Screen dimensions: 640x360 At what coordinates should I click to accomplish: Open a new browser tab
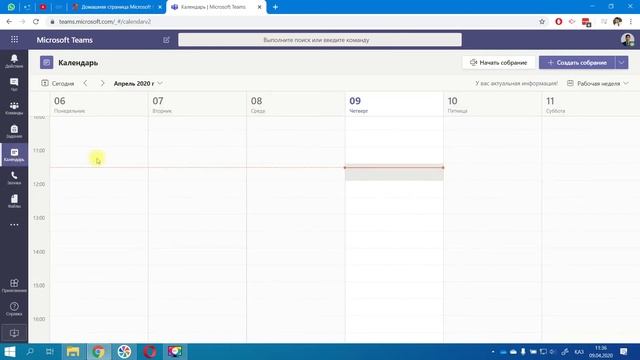[276, 7]
